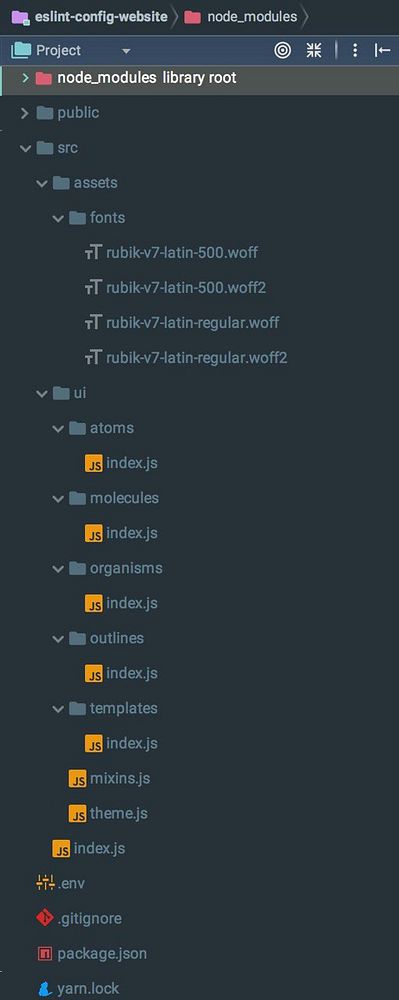399x1000 pixels.
Task: Click the font icon of rubik-v7-latin-500.woff
Action: tap(92, 253)
